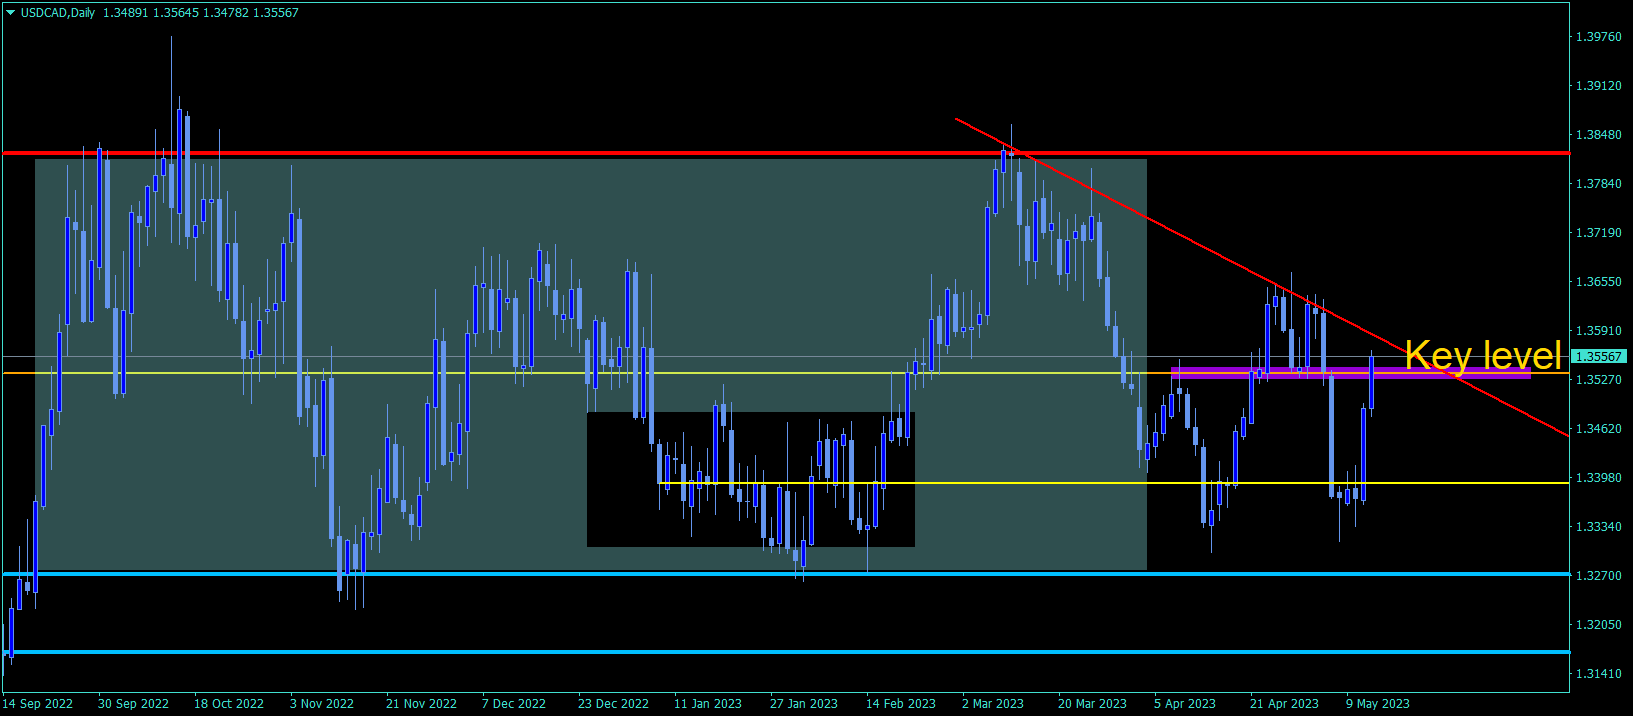Click the 11 Jan 2023 date label

[708, 704]
